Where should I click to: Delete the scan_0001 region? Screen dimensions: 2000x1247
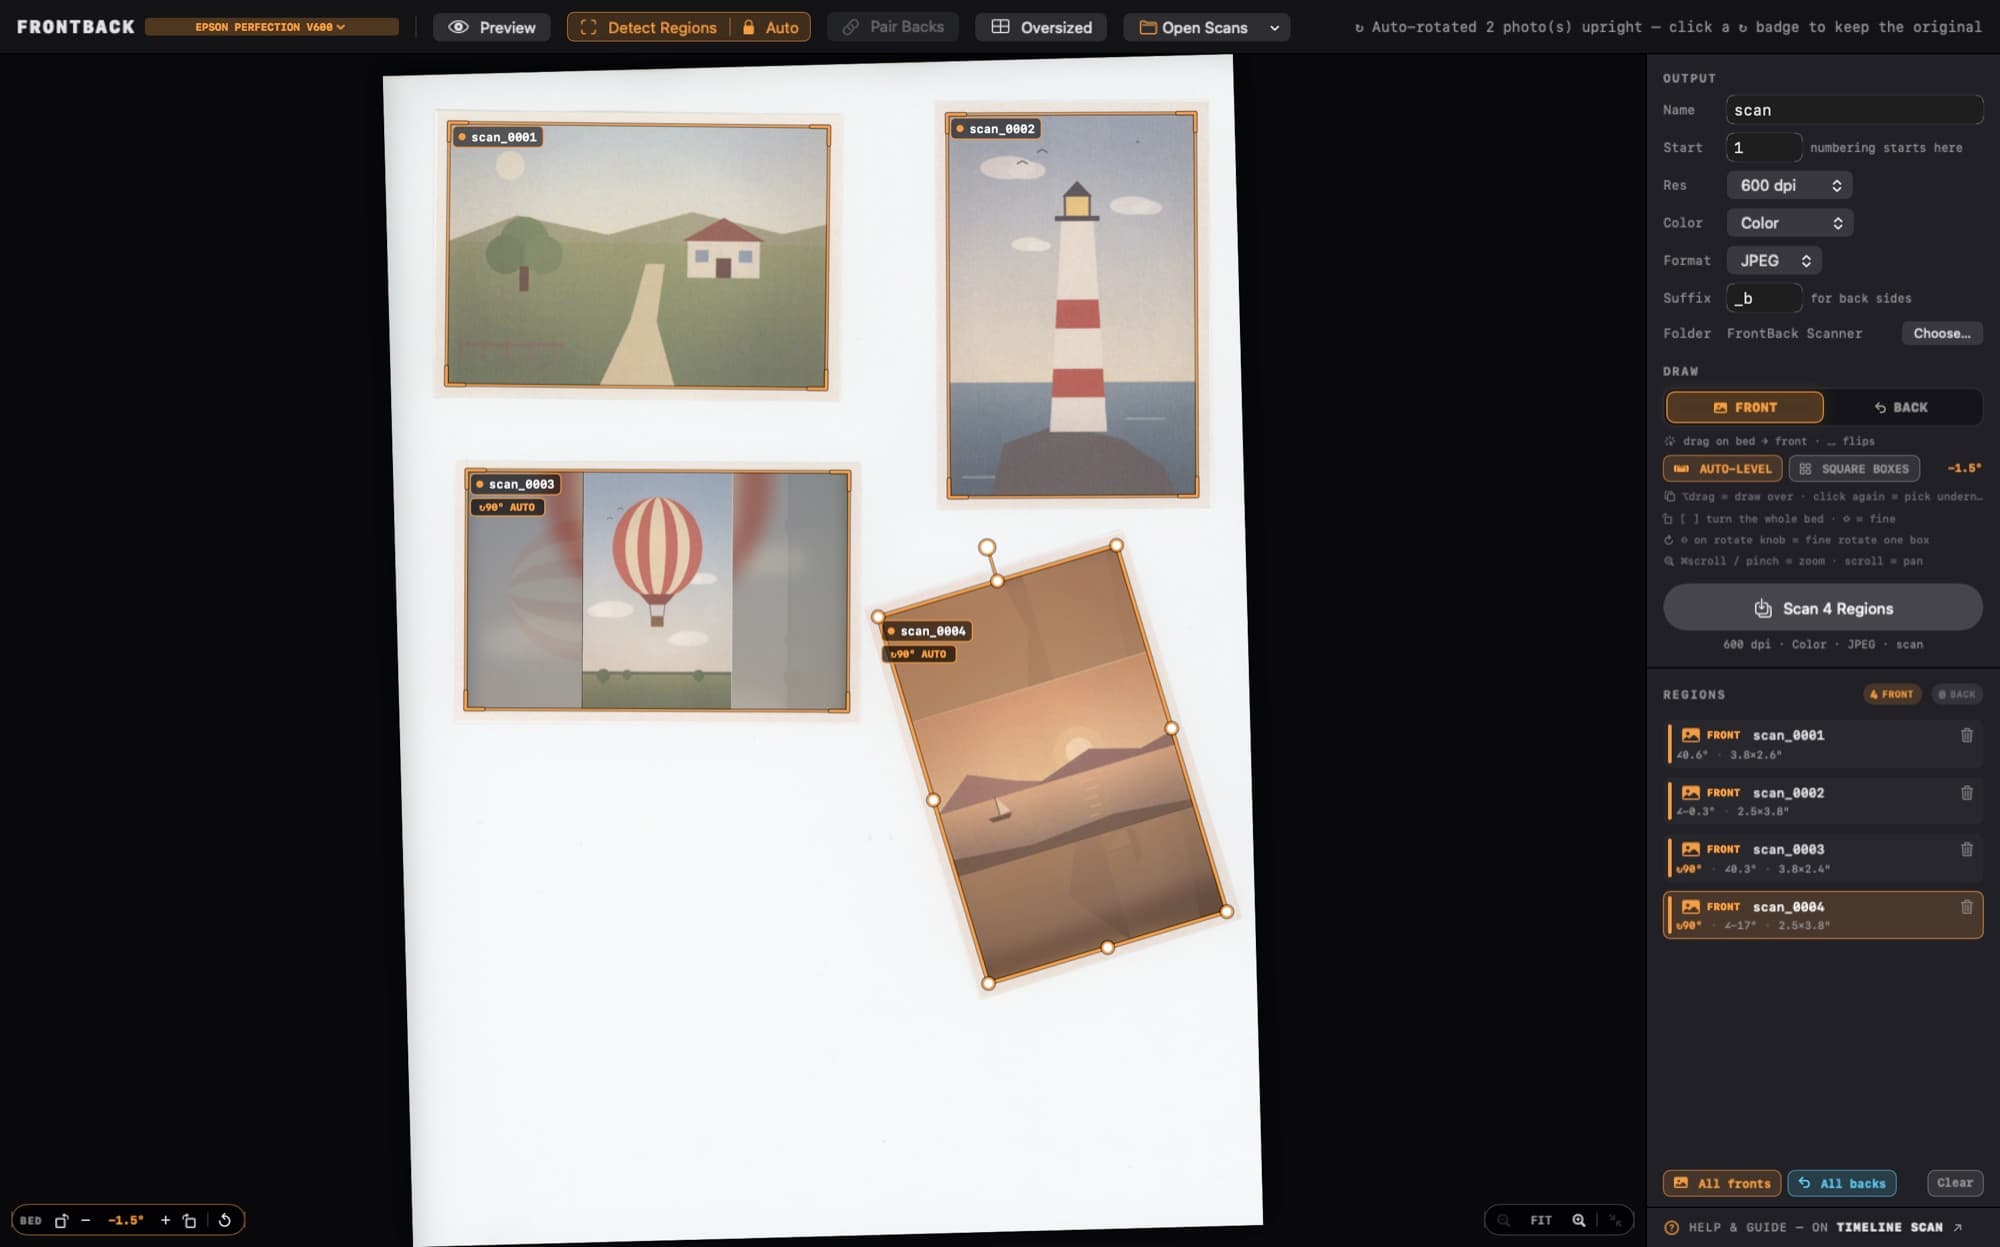(x=1967, y=735)
